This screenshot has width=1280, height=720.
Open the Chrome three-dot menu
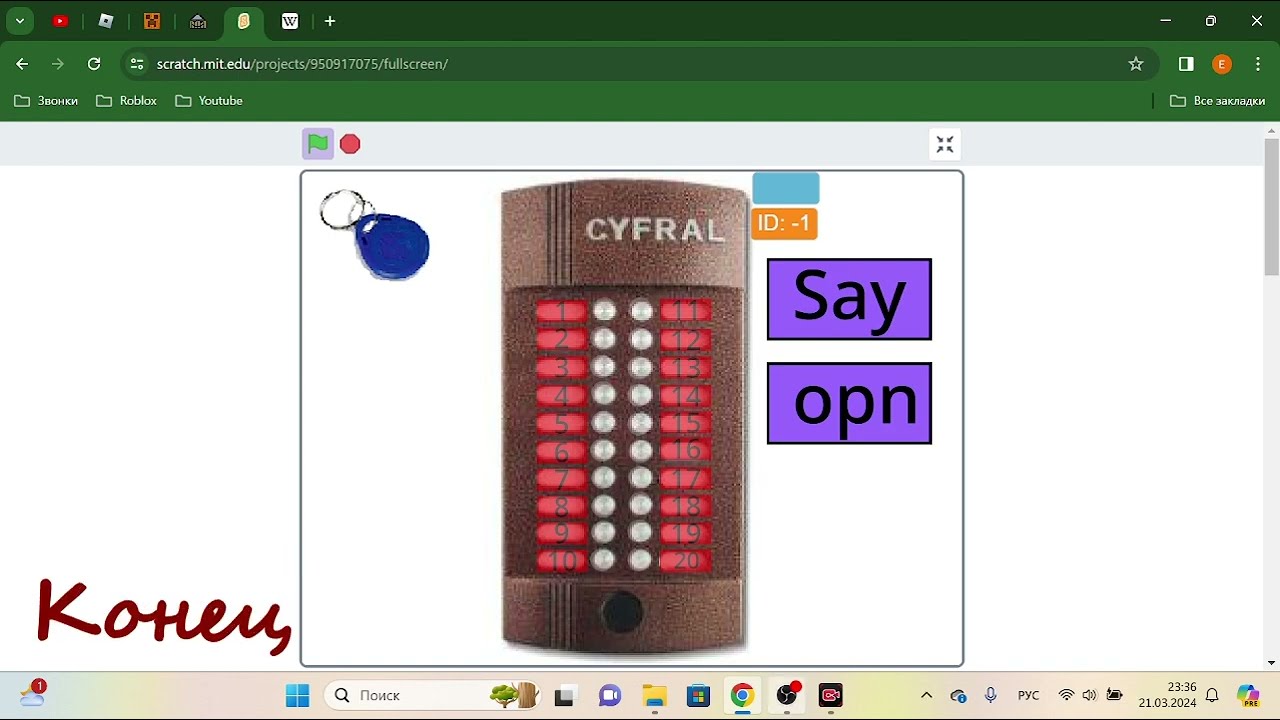(1258, 64)
